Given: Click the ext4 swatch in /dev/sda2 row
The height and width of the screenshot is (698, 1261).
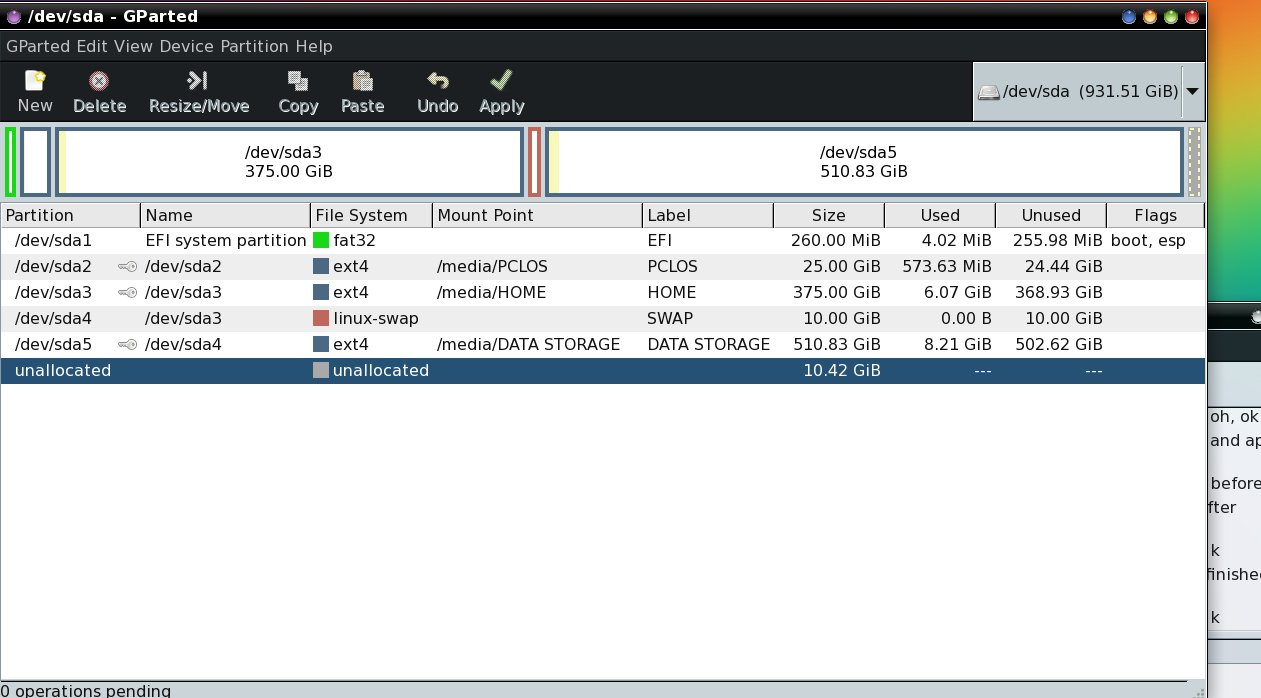Looking at the screenshot, I should pyautogui.click(x=321, y=266).
